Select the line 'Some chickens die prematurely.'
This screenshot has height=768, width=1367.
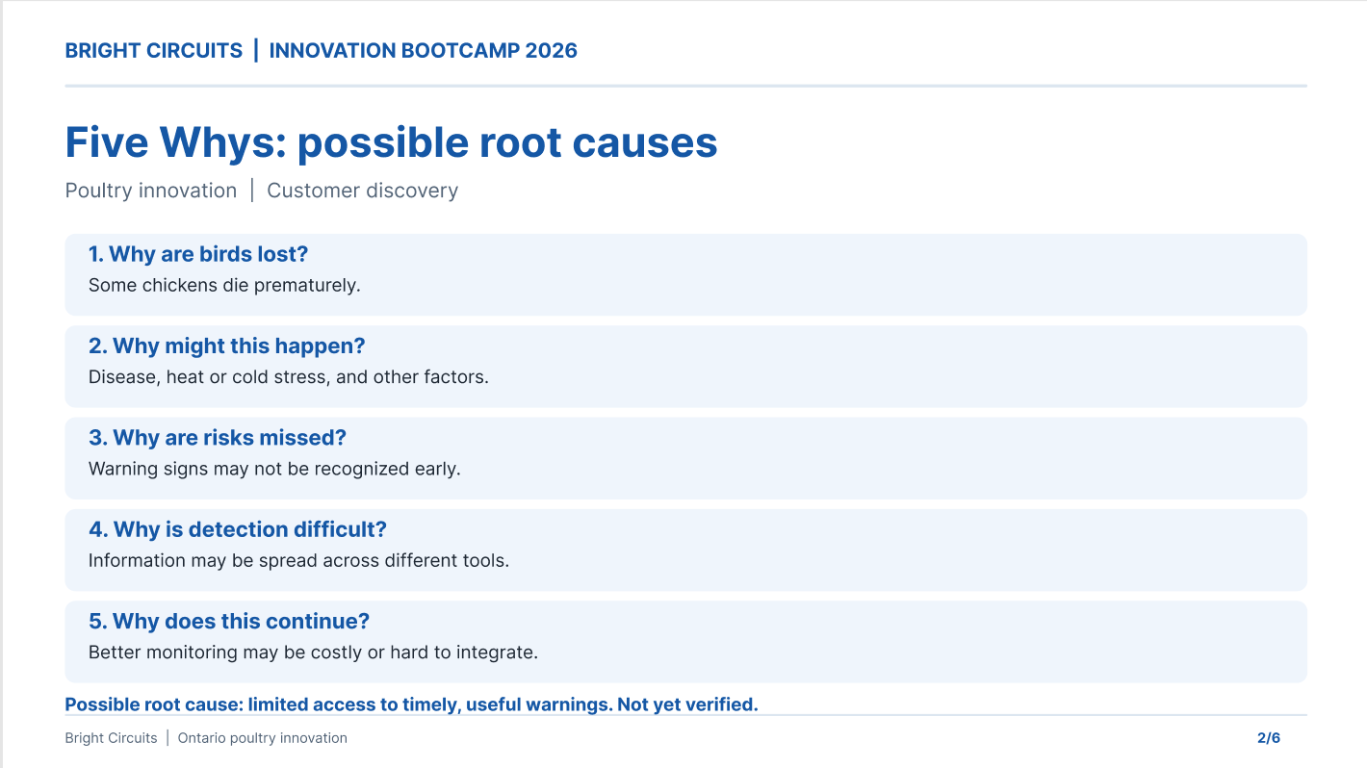tap(224, 285)
